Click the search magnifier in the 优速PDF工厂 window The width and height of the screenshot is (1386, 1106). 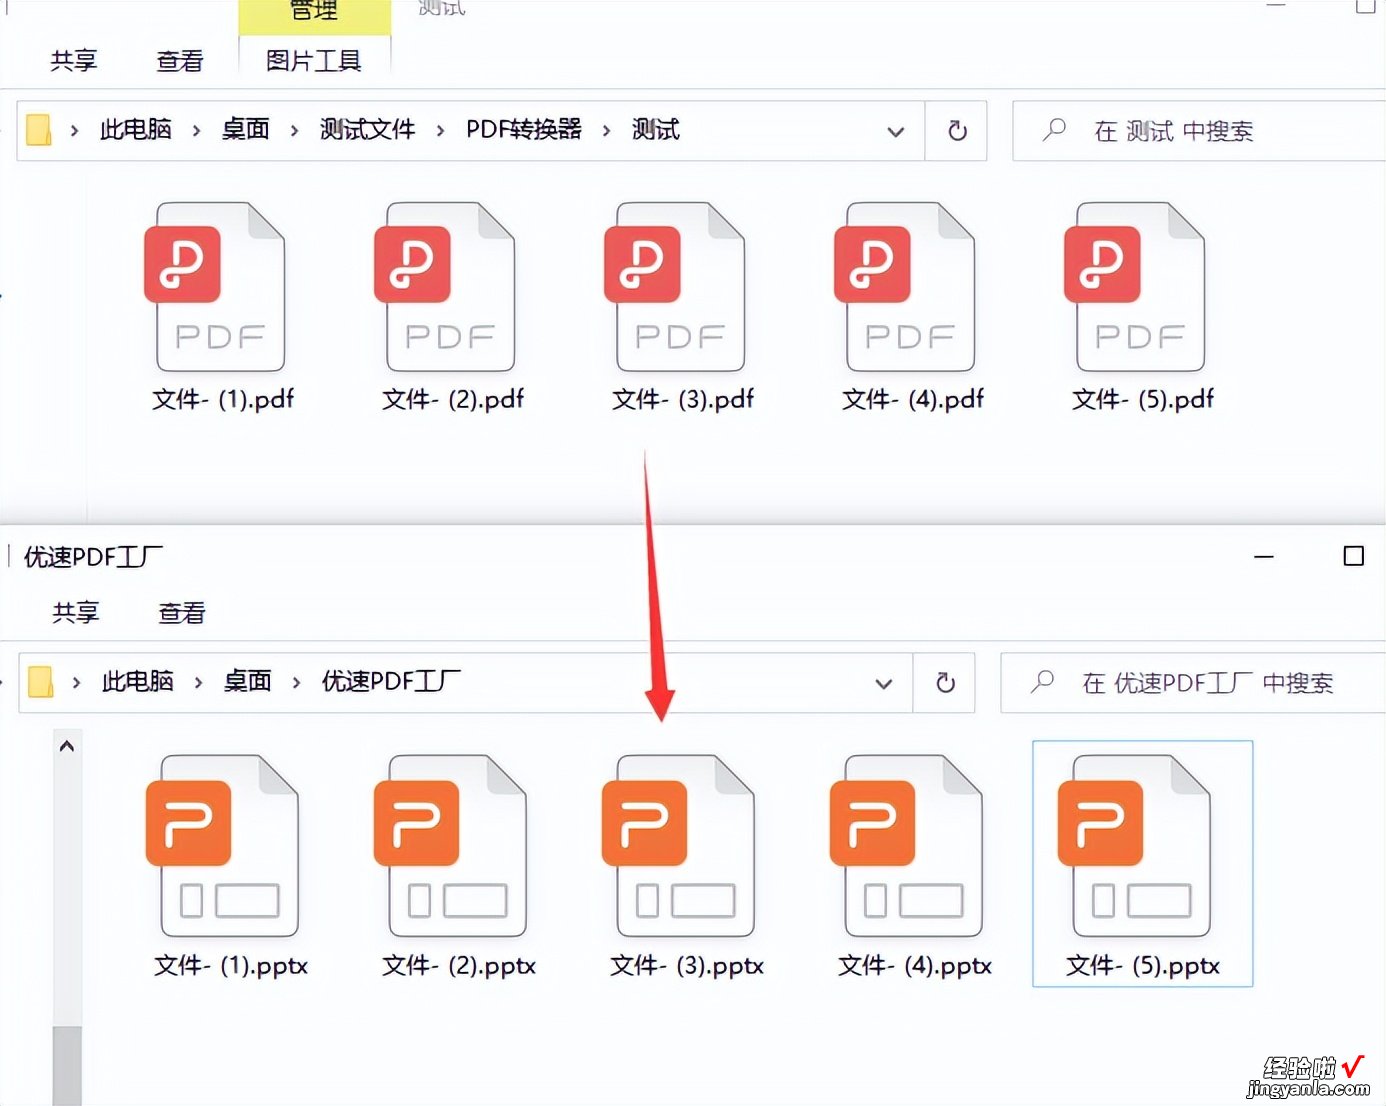[1042, 682]
